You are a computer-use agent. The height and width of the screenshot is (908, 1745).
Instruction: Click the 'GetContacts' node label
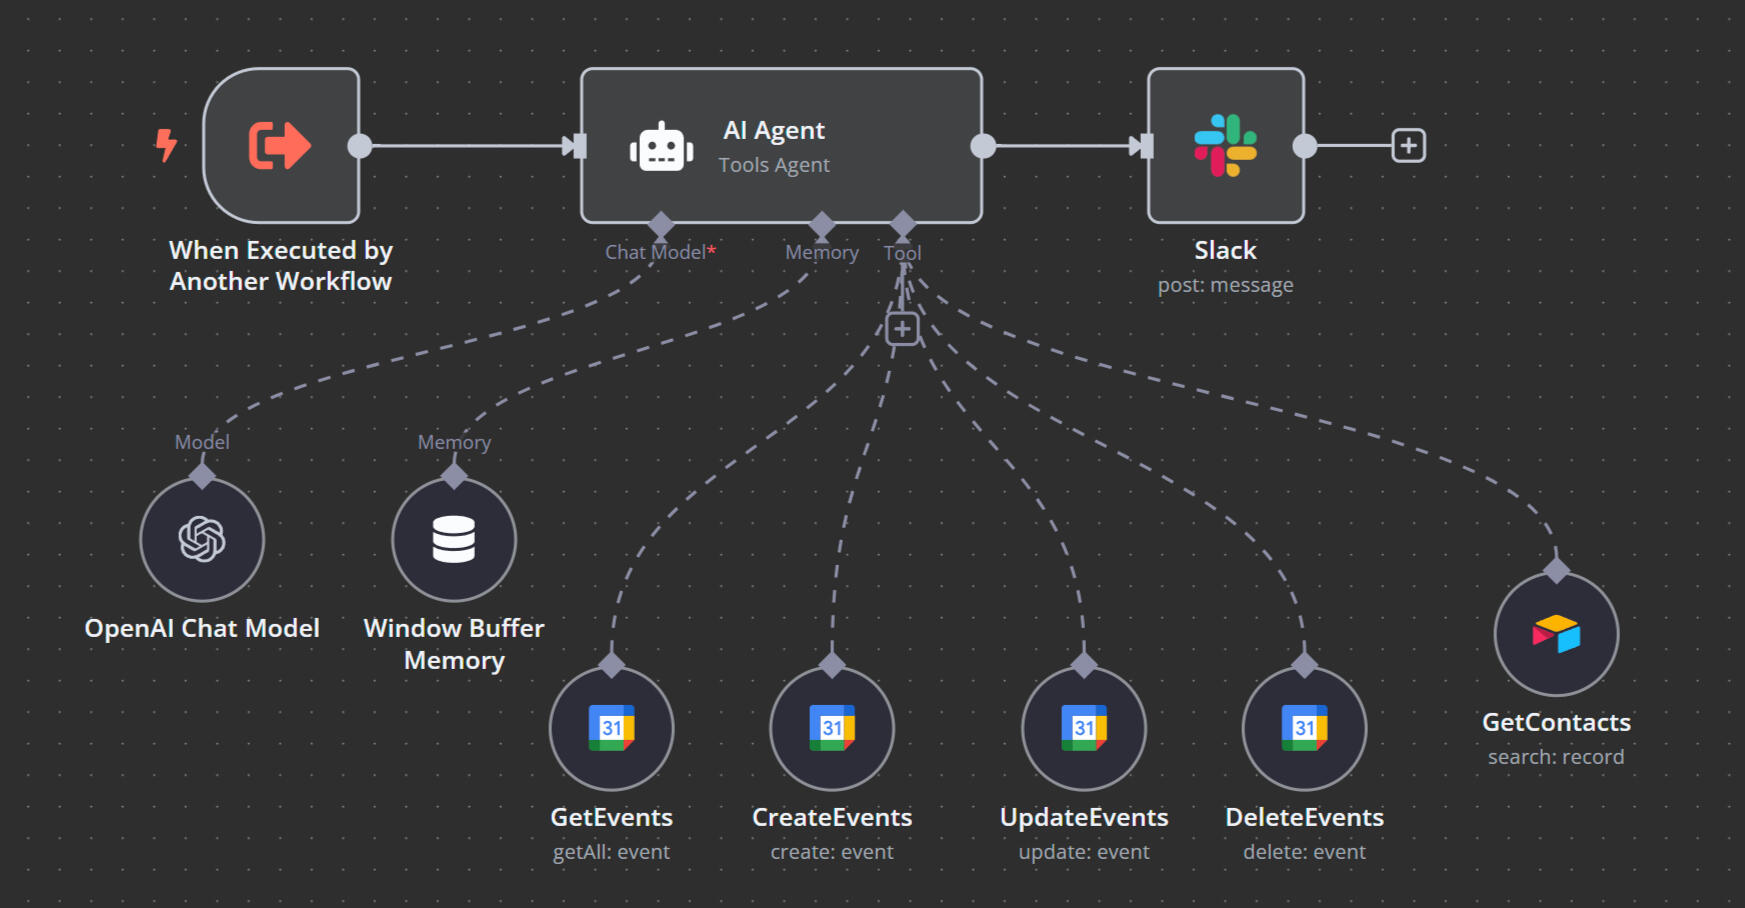[1556, 722]
